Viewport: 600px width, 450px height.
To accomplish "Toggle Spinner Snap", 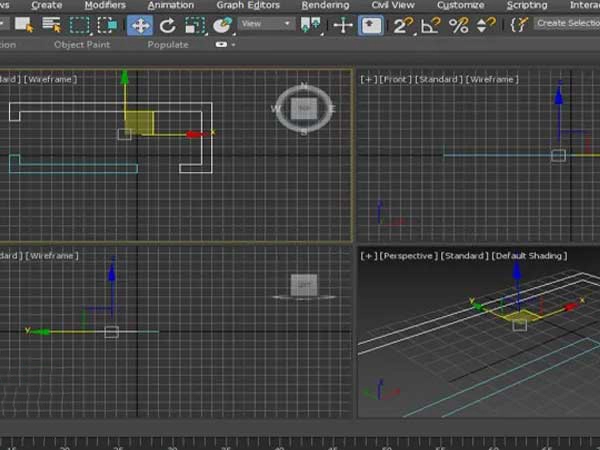I will tap(486, 26).
